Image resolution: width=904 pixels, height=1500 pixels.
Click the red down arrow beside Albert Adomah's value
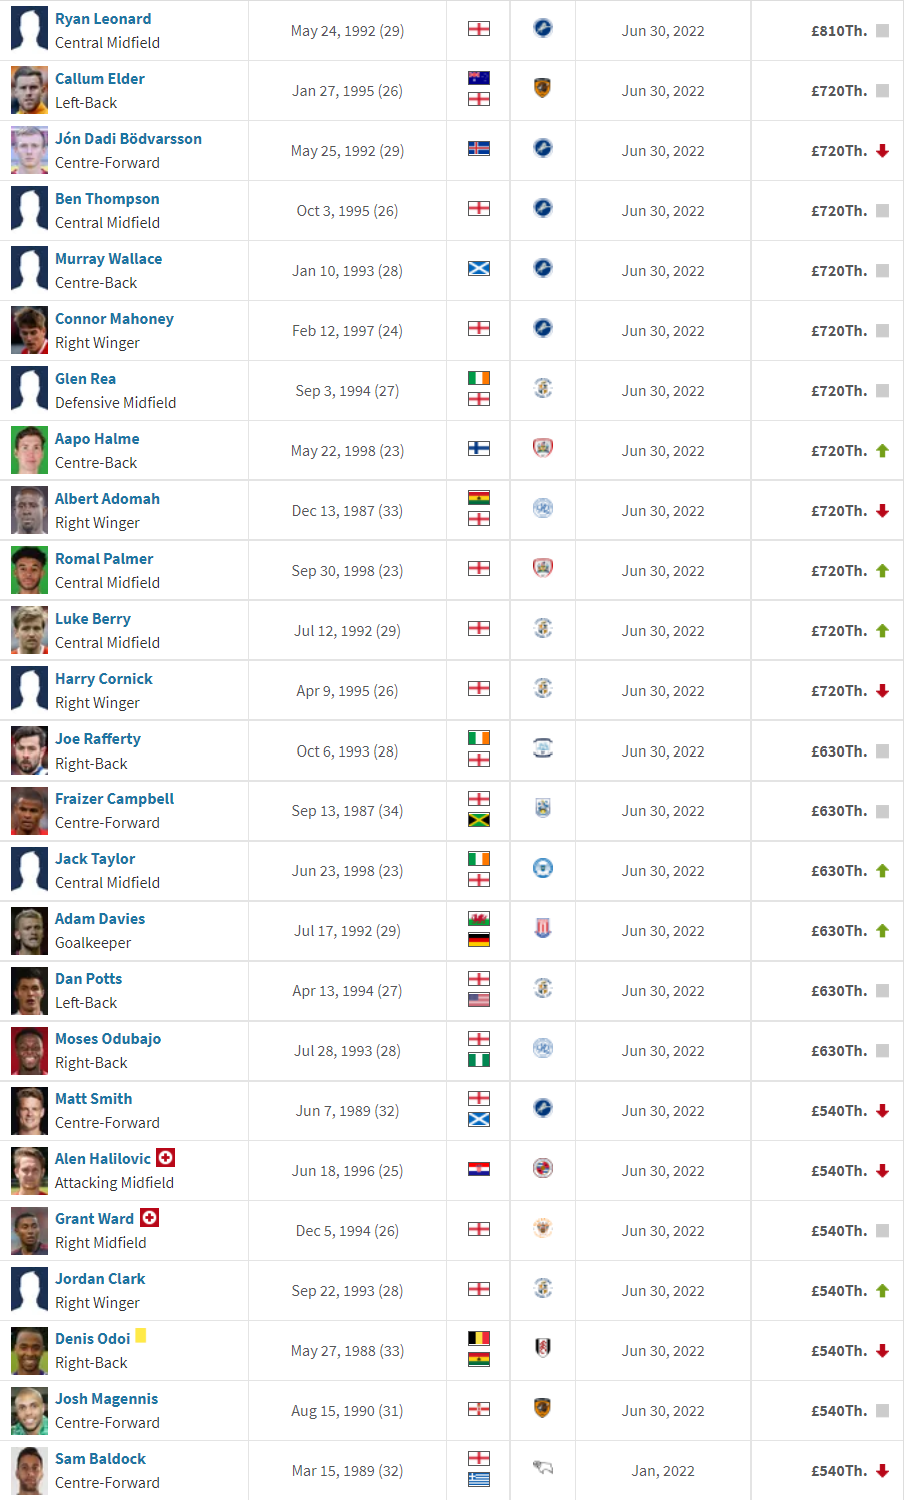pyautogui.click(x=882, y=511)
